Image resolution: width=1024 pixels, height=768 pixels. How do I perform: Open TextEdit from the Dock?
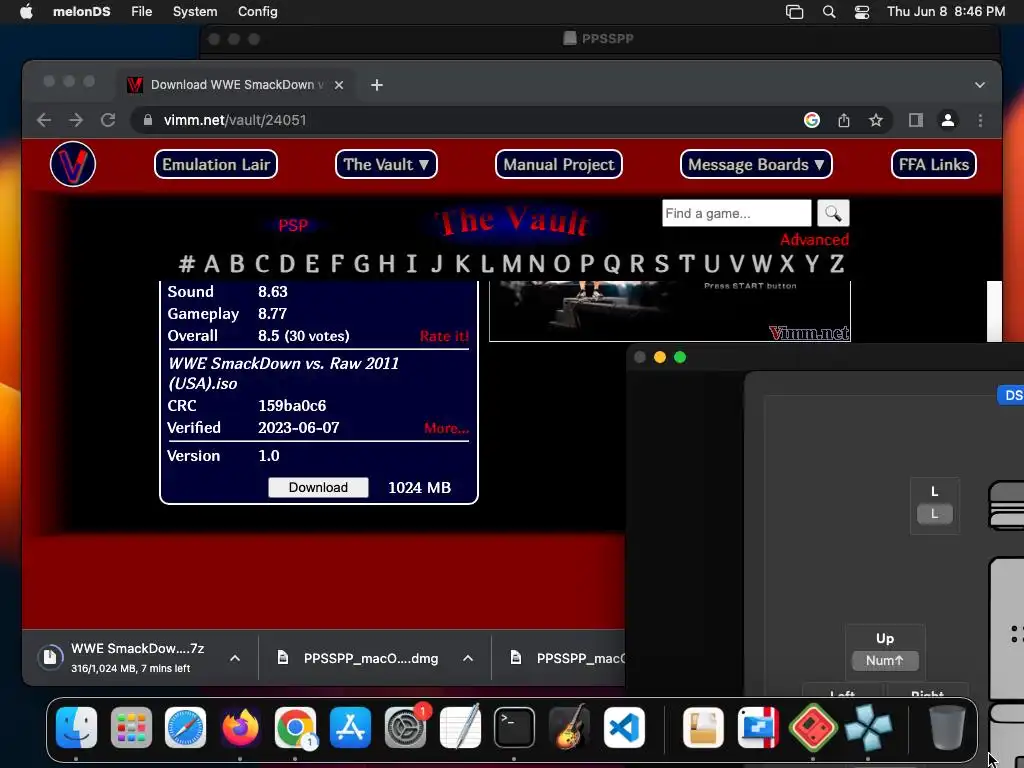coord(460,728)
